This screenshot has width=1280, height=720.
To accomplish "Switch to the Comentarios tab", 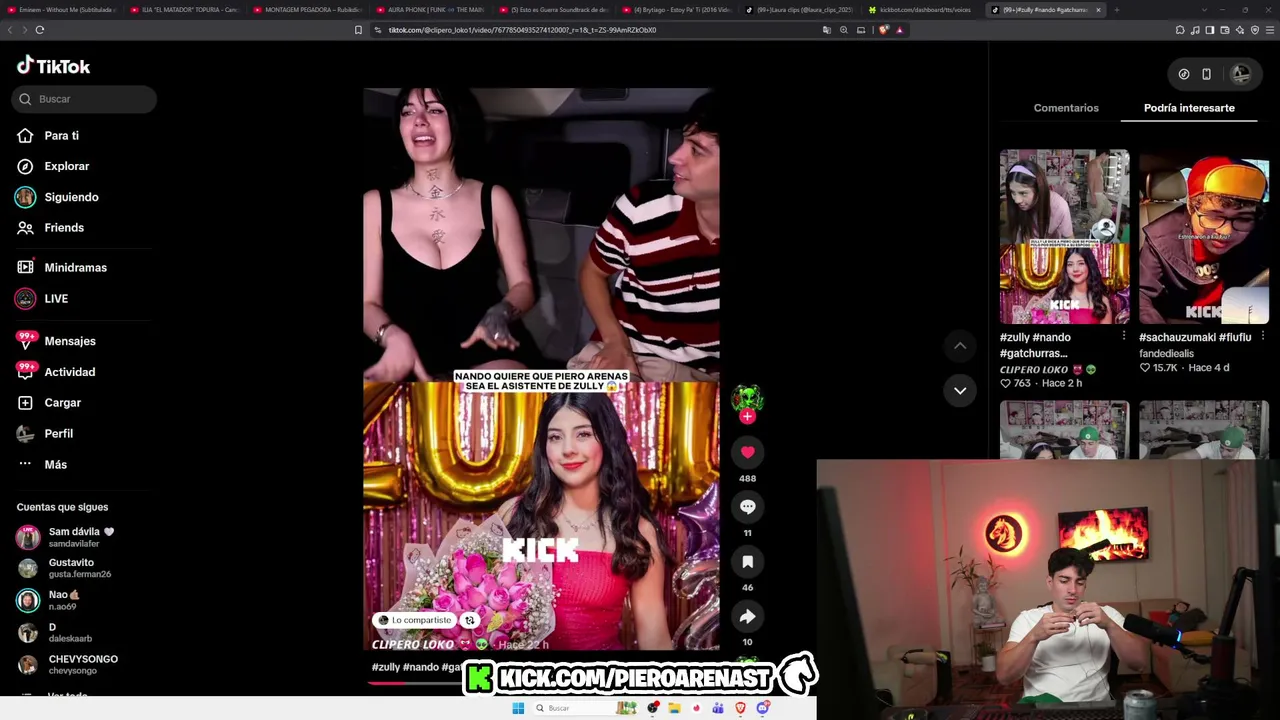I will [1066, 108].
